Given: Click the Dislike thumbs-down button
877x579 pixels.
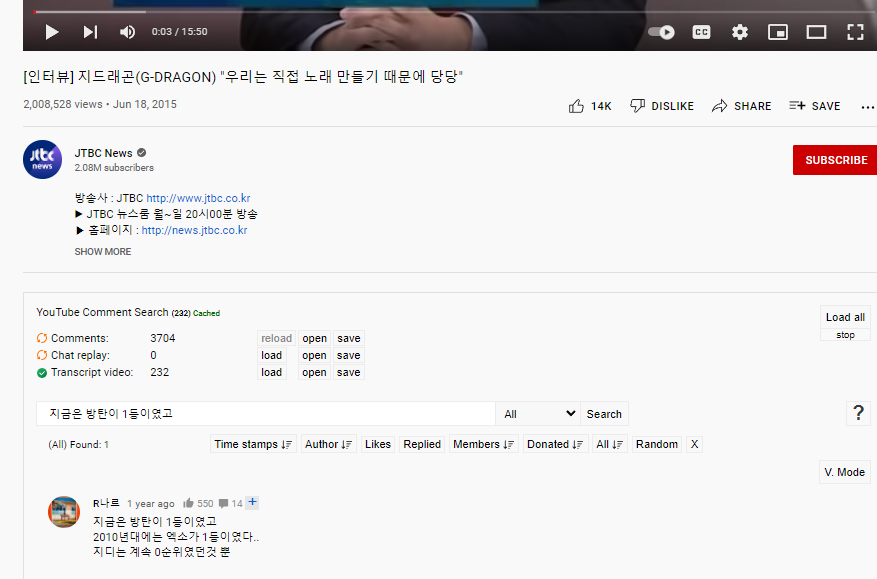Looking at the screenshot, I should click(x=662, y=106).
